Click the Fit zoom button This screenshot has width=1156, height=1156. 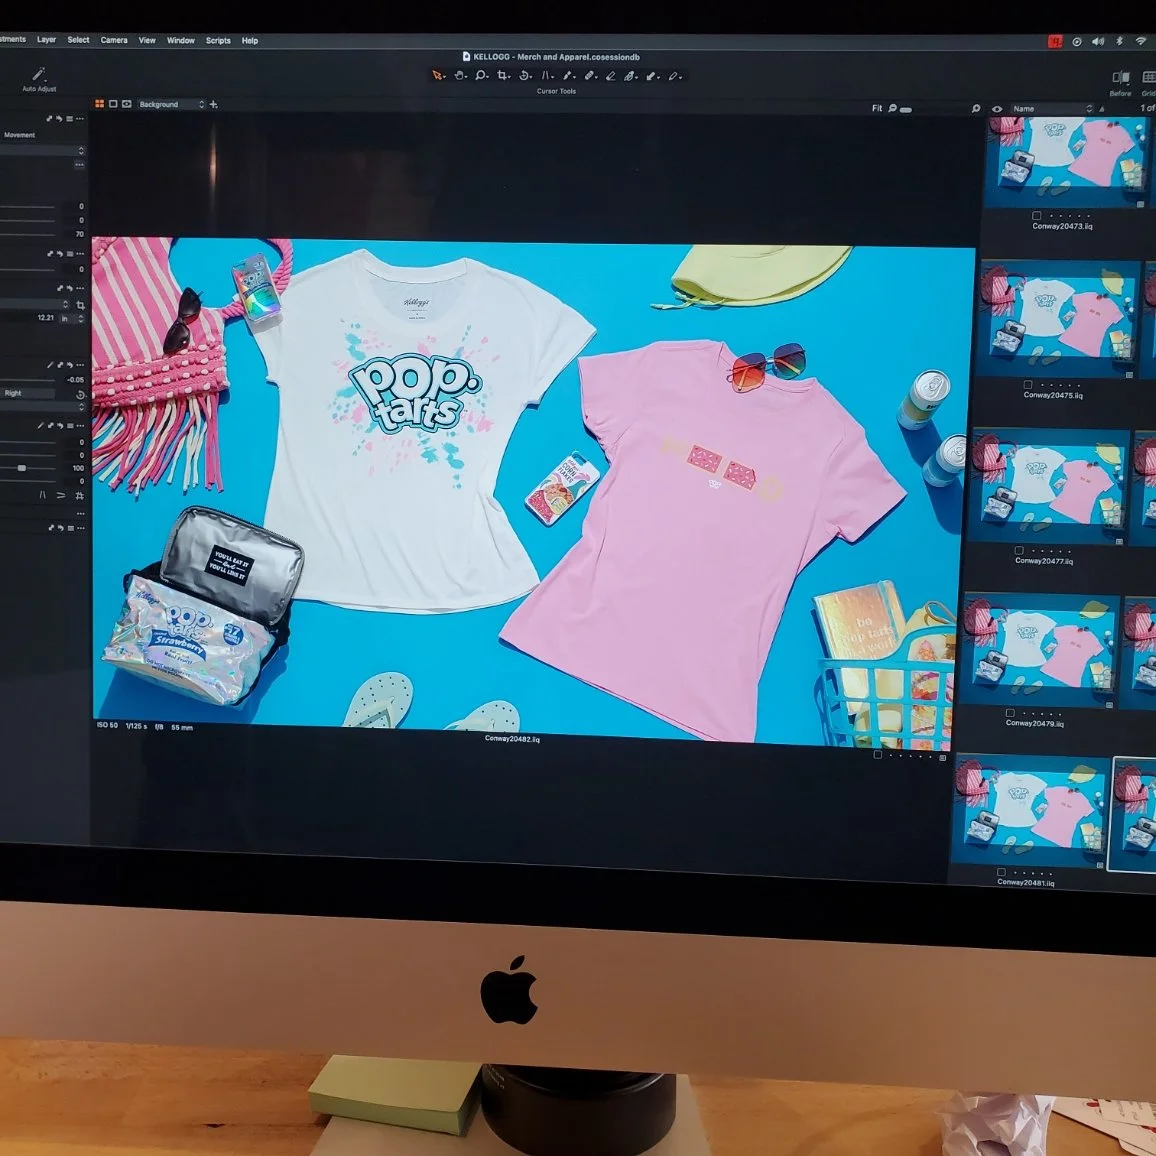point(877,108)
